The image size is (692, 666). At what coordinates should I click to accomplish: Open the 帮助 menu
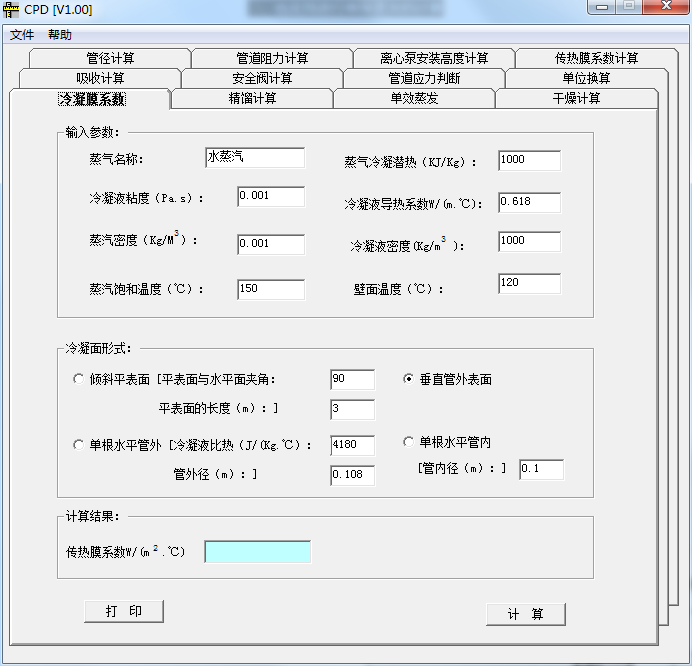tap(60, 35)
